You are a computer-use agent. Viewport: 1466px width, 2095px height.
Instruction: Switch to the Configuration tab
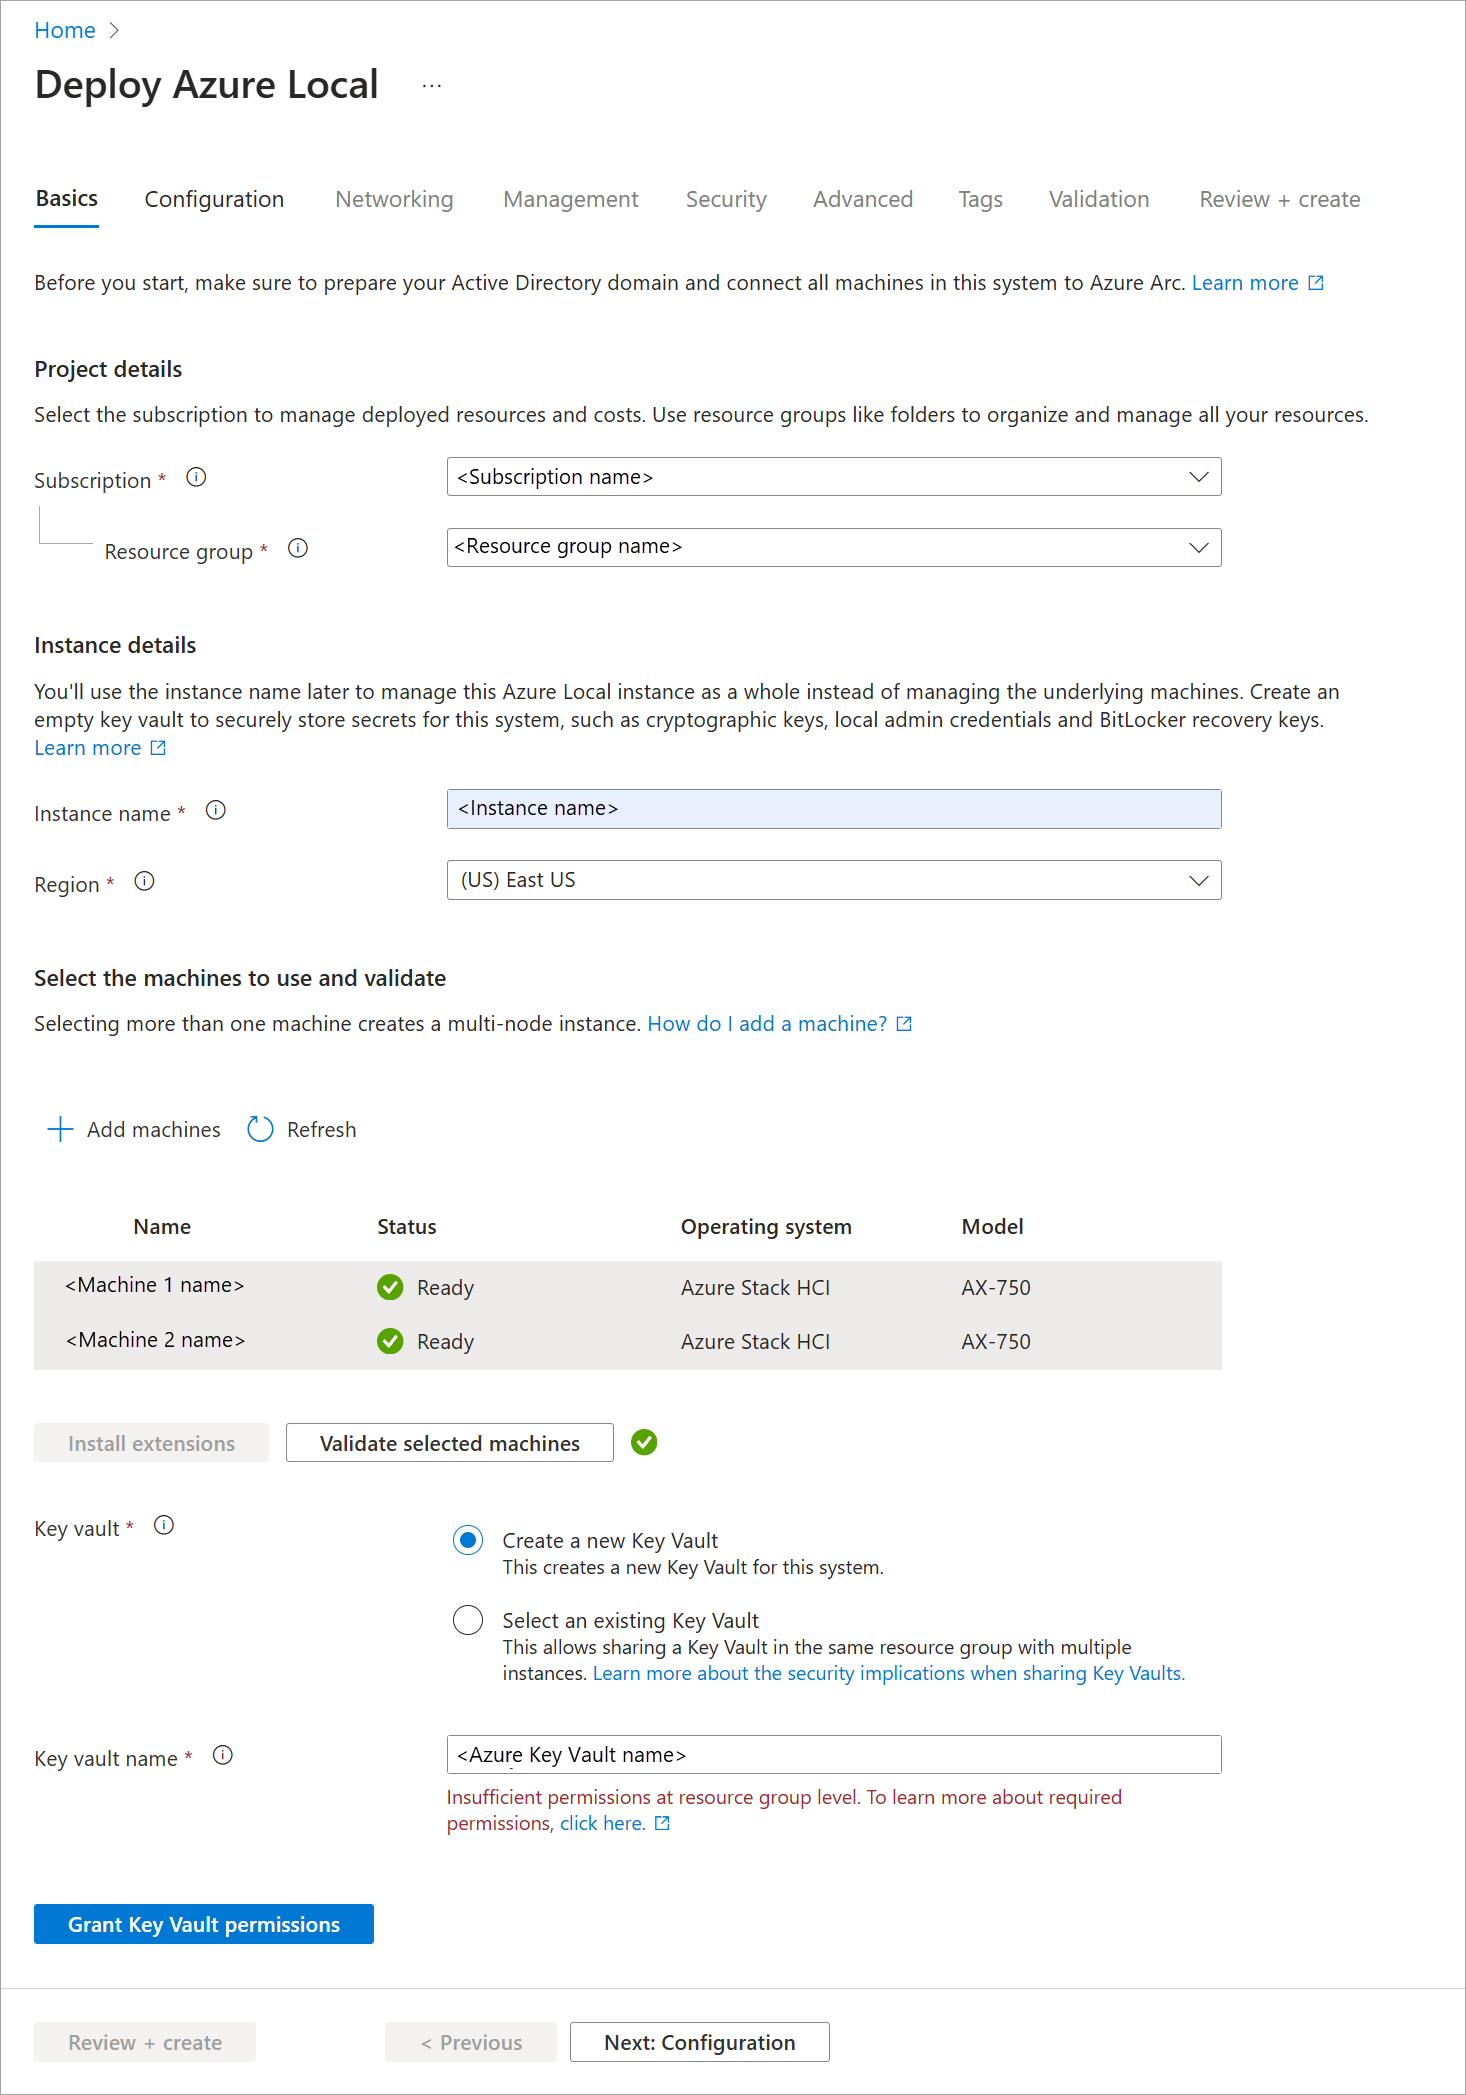[214, 199]
